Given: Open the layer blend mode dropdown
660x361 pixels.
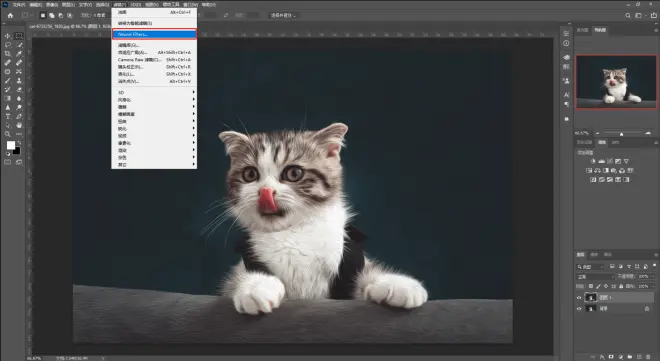Looking at the screenshot, I should pos(595,276).
